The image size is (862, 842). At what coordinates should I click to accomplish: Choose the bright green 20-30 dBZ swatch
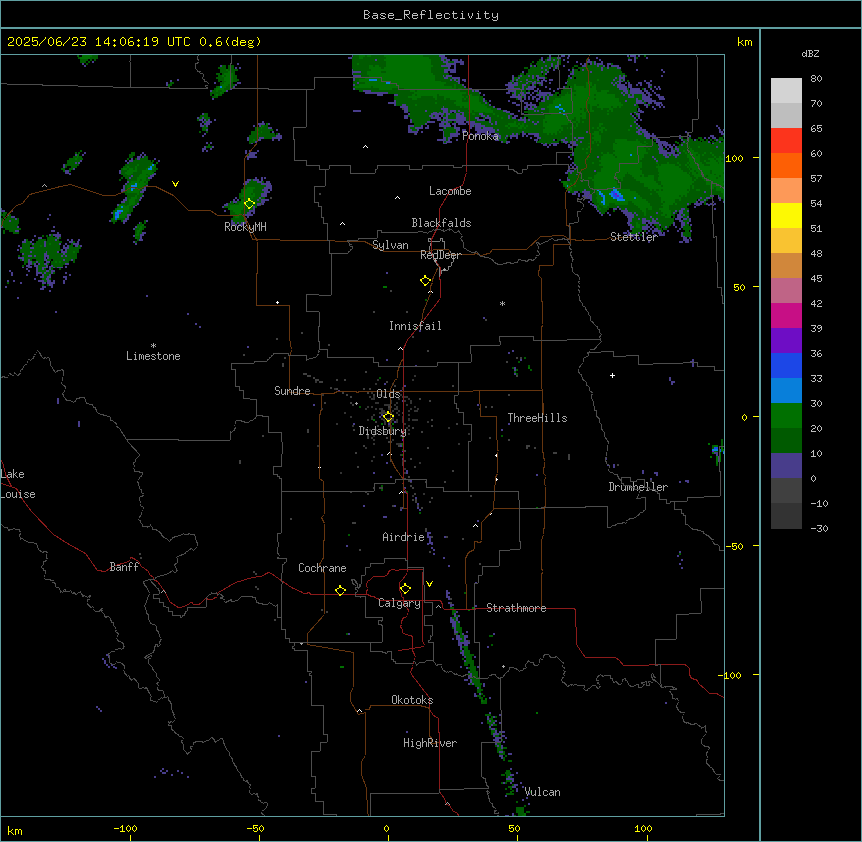point(786,416)
